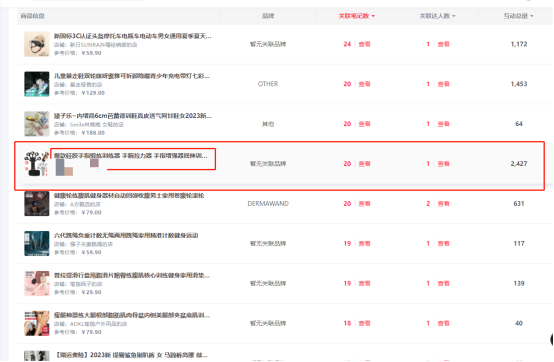Click 查看 beside 18 notes count
Image resolution: width=554 pixels, height=362 pixels.
[x=364, y=324]
